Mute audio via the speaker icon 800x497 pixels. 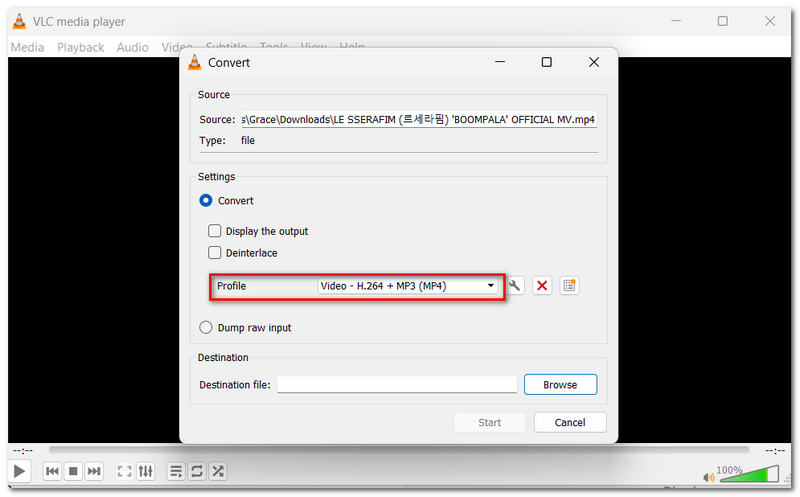coord(708,478)
